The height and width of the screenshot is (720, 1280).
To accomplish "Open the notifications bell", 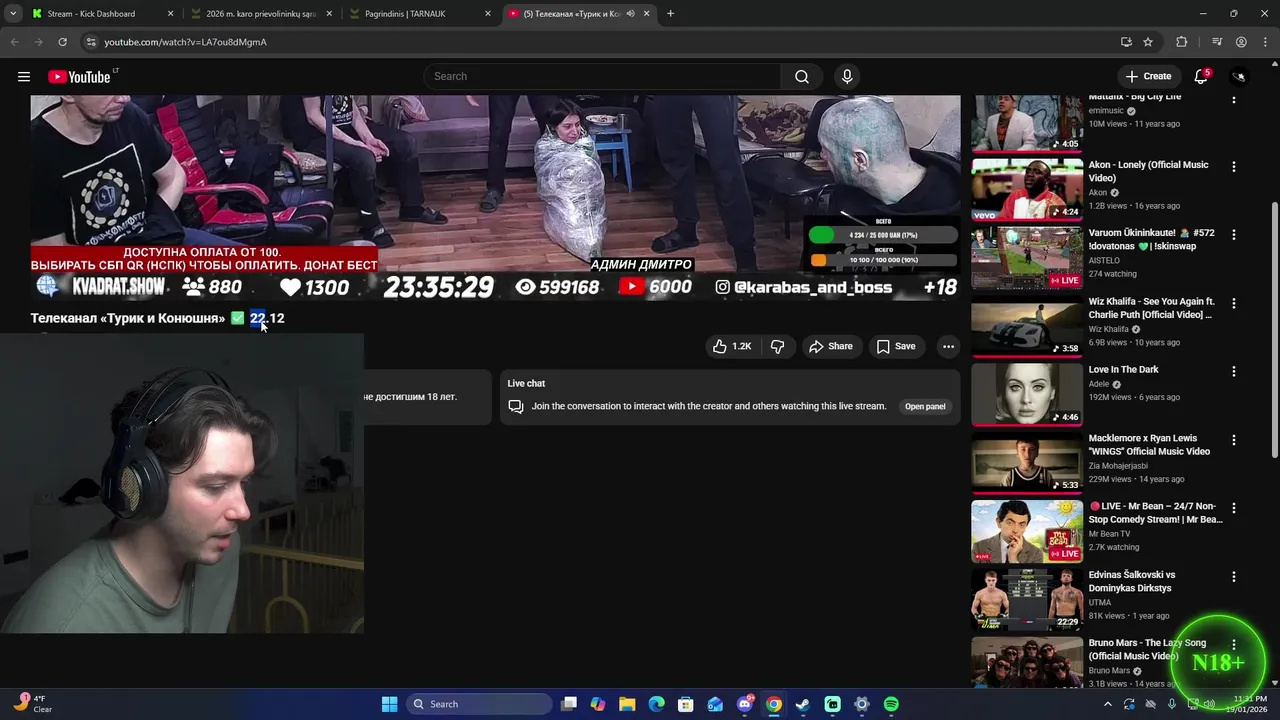I will pos(1202,76).
